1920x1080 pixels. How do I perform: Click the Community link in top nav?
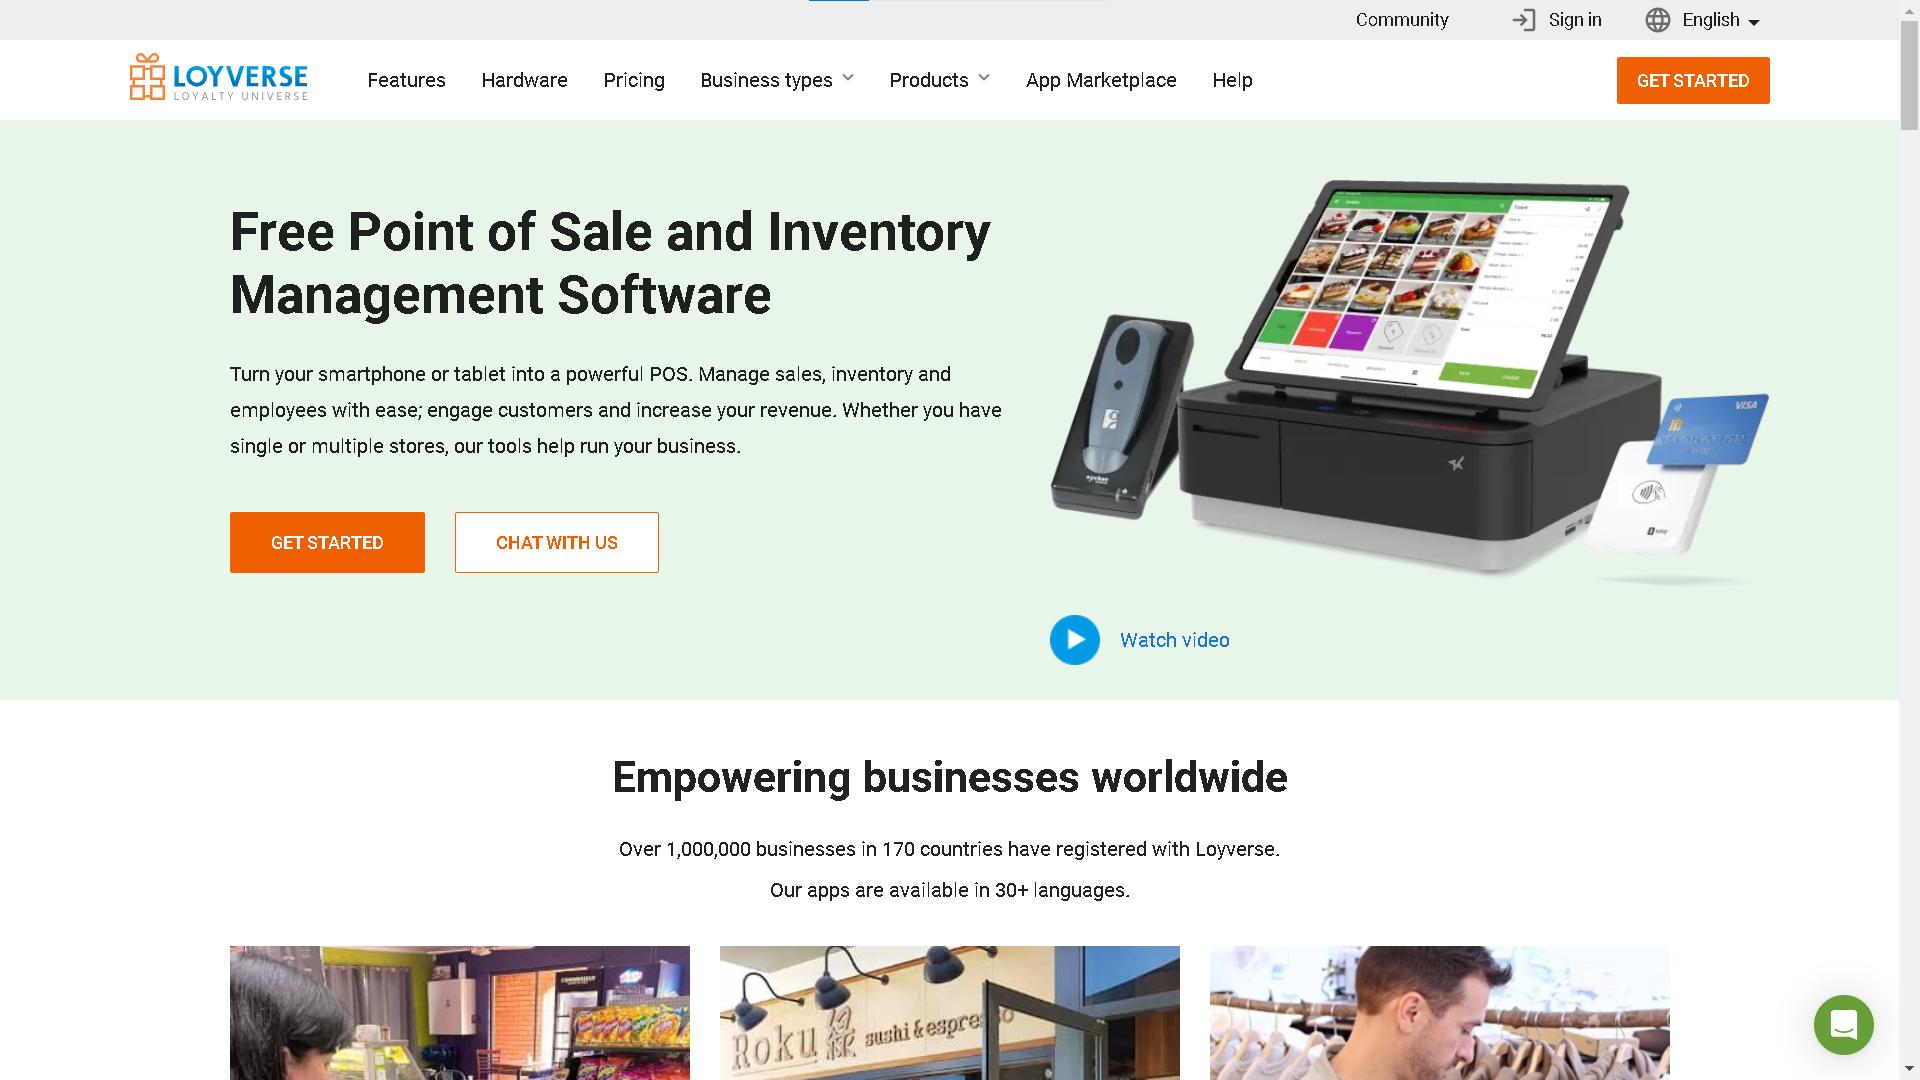click(1402, 20)
